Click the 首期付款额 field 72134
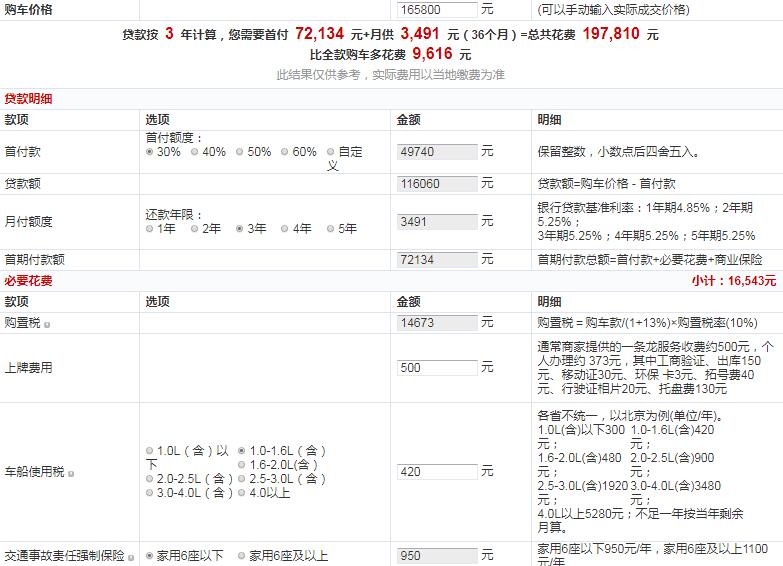Screen dimensions: 783x566 (437, 260)
